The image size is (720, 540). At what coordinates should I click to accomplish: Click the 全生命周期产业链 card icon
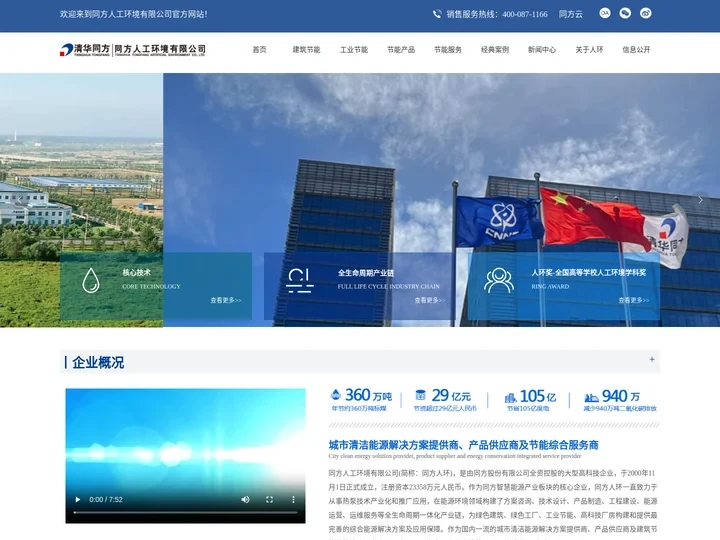point(299,281)
